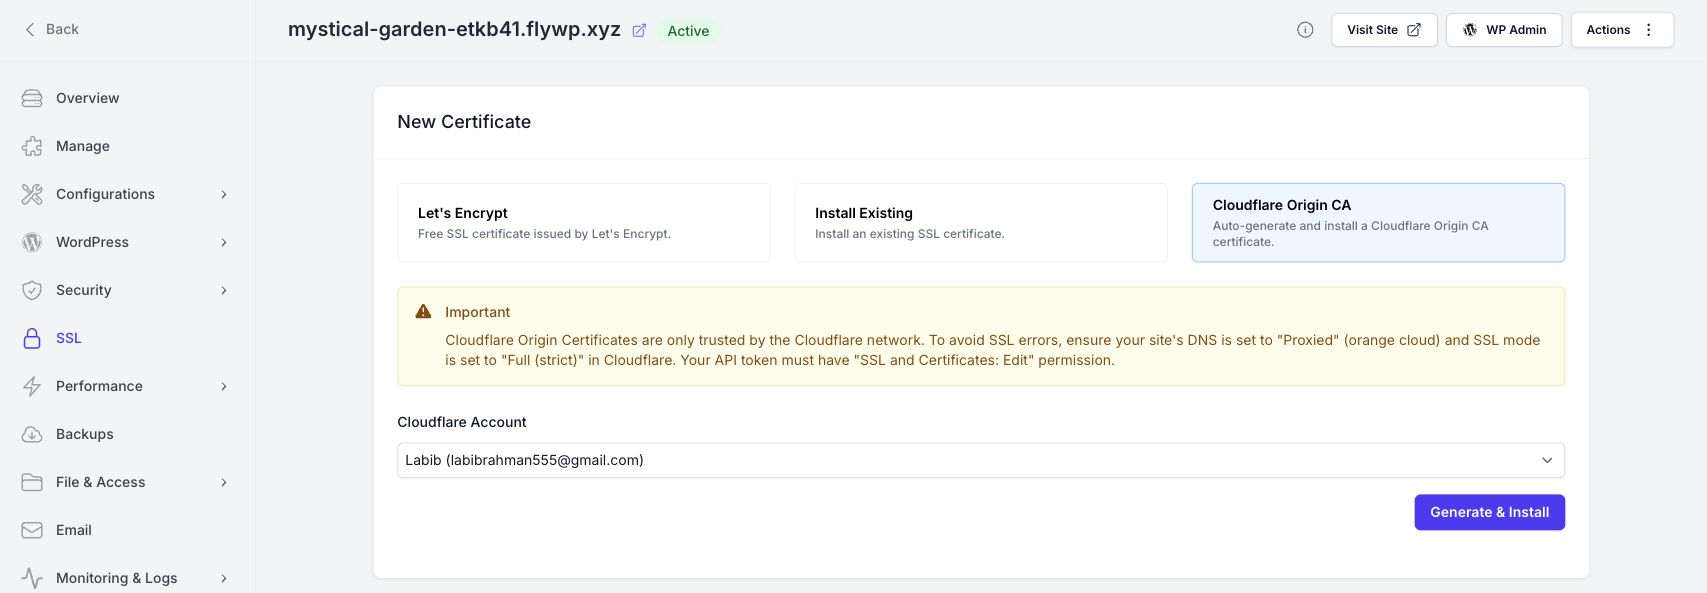Click the warning triangle icon in Important notice
Screen dimensions: 1707x593
424,312
